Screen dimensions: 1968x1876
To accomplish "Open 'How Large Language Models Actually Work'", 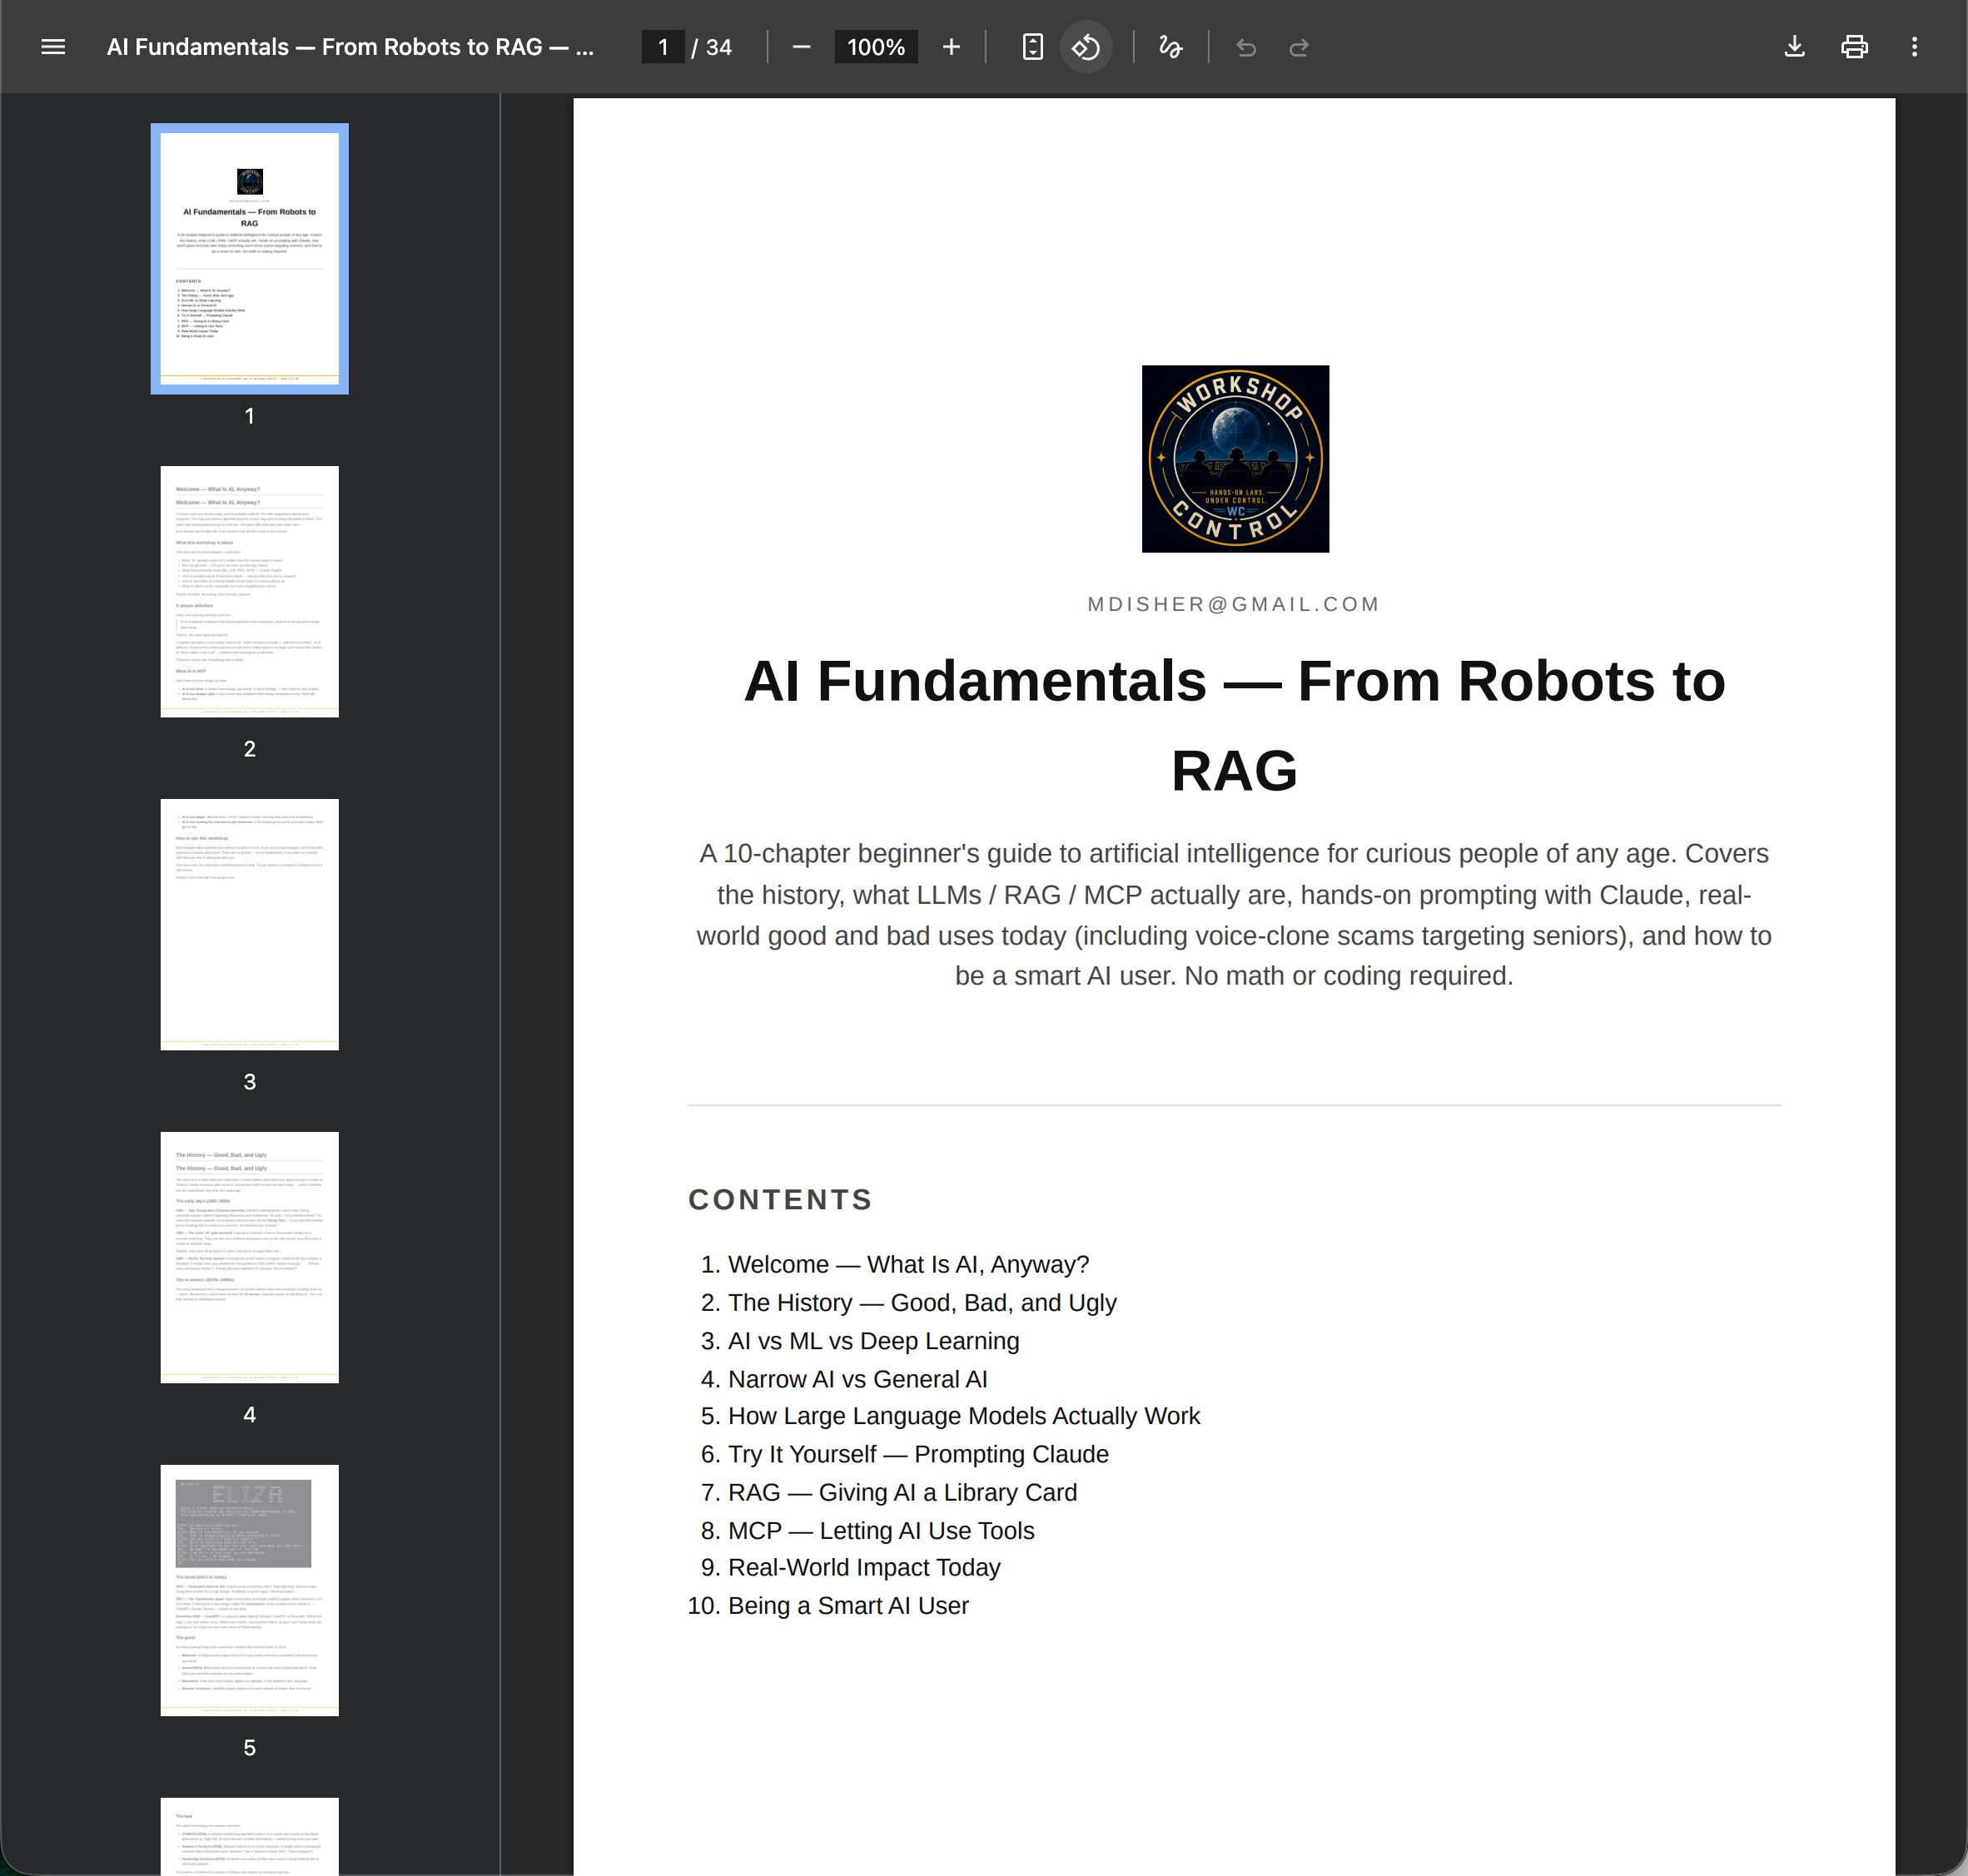I will (964, 1416).
